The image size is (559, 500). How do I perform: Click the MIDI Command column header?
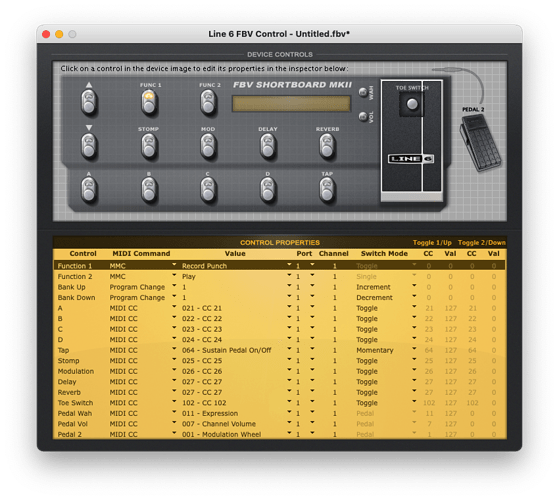coord(141,254)
